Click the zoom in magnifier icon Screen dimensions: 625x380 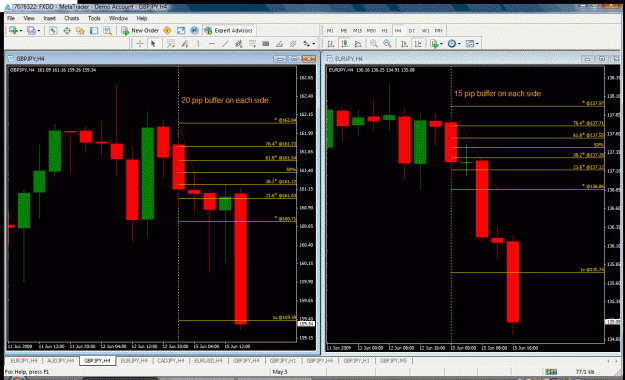373,44
